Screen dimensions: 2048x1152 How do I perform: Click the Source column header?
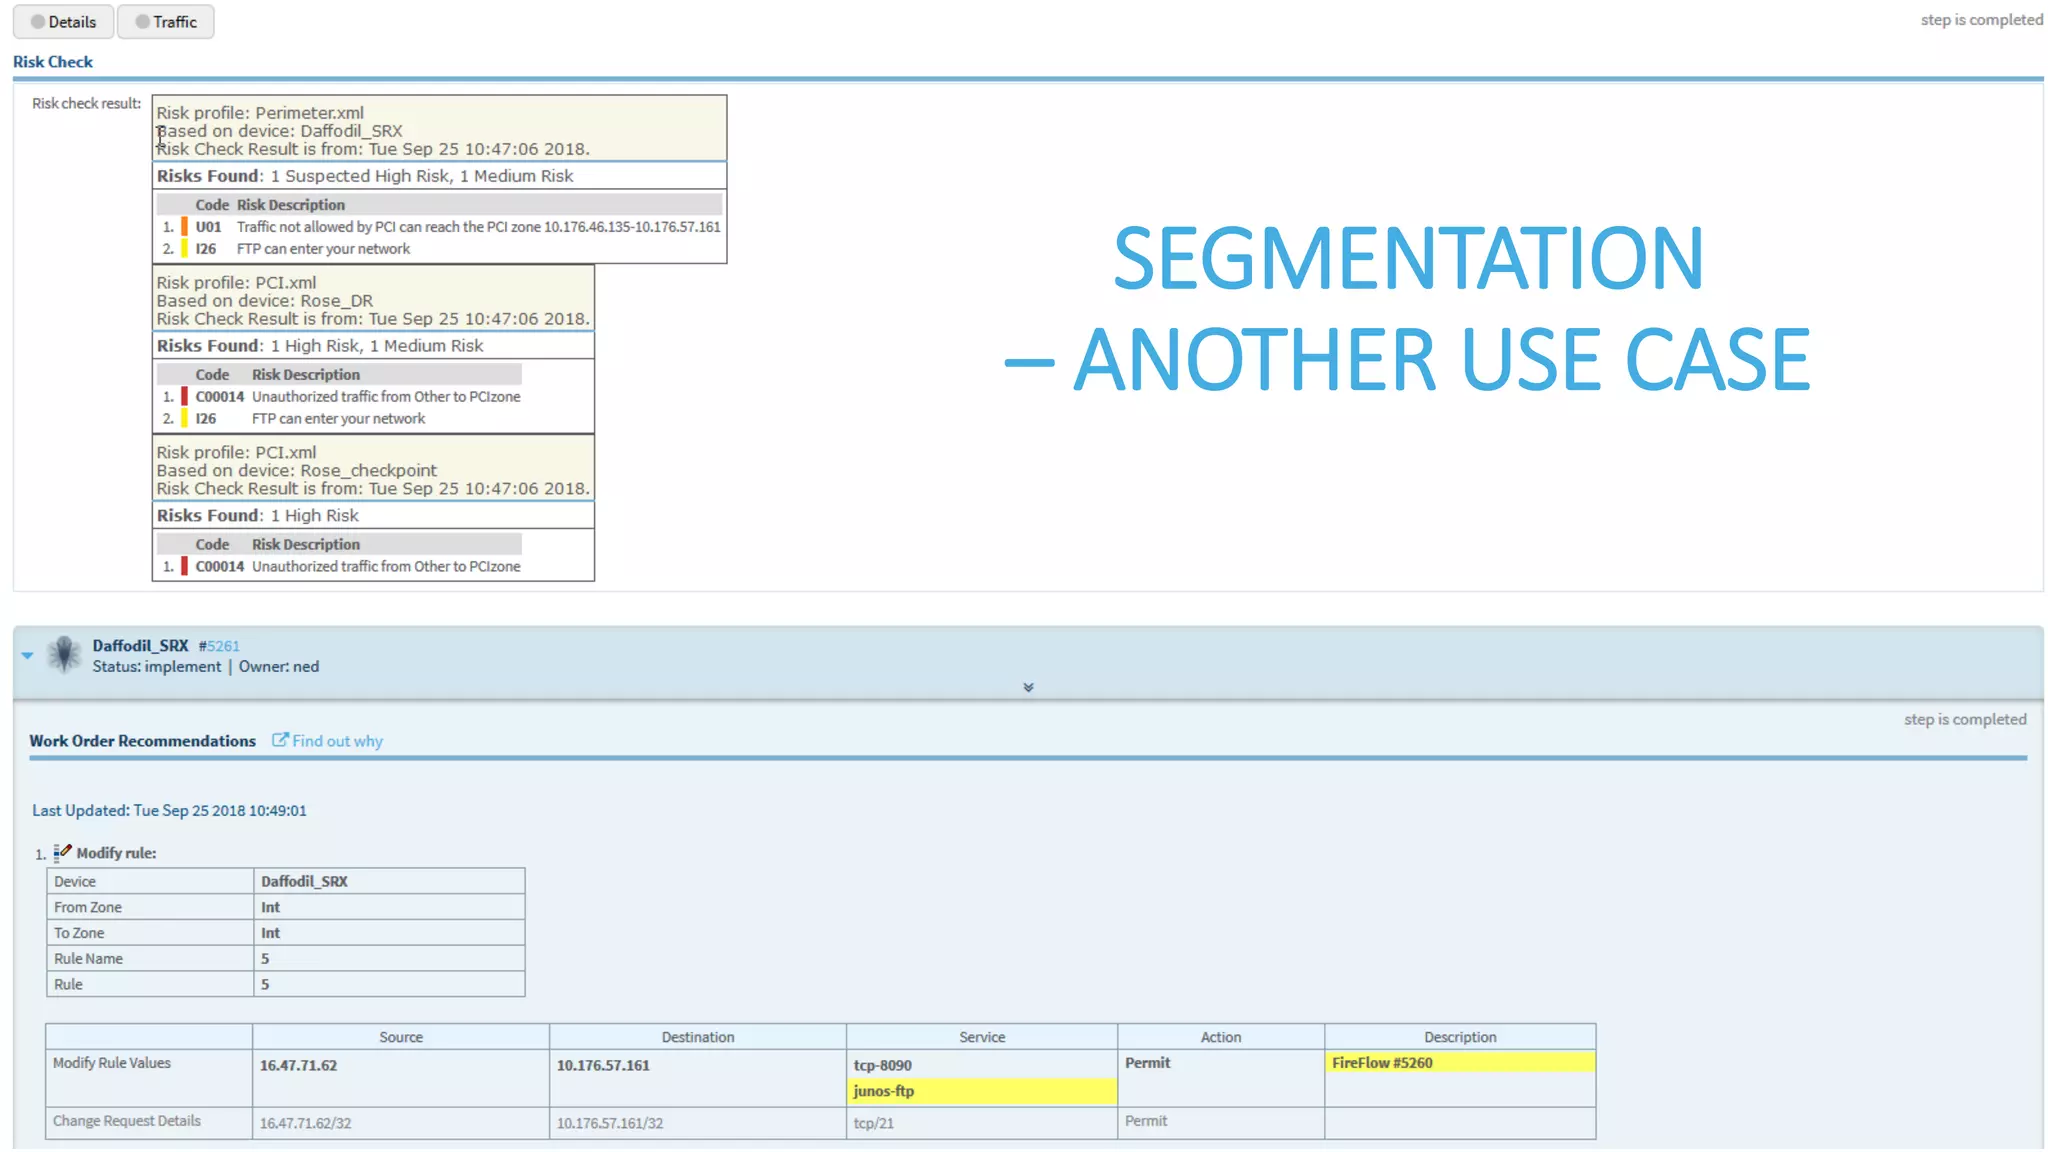[x=401, y=1037]
